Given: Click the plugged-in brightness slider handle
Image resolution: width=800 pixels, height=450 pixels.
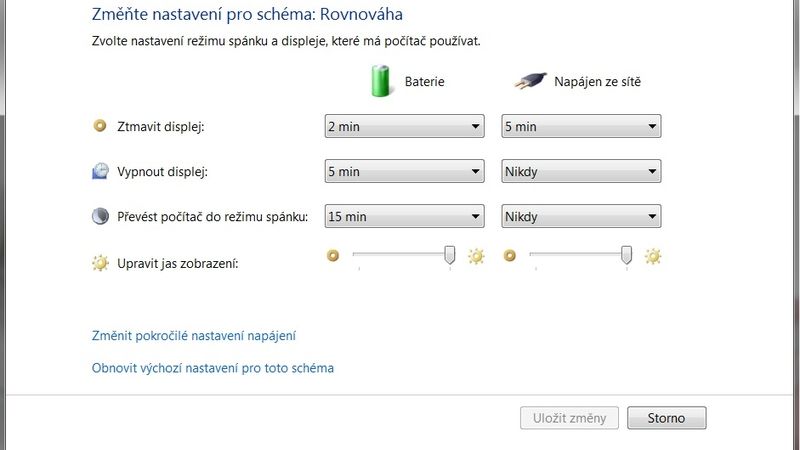Looking at the screenshot, I should pos(627,255).
